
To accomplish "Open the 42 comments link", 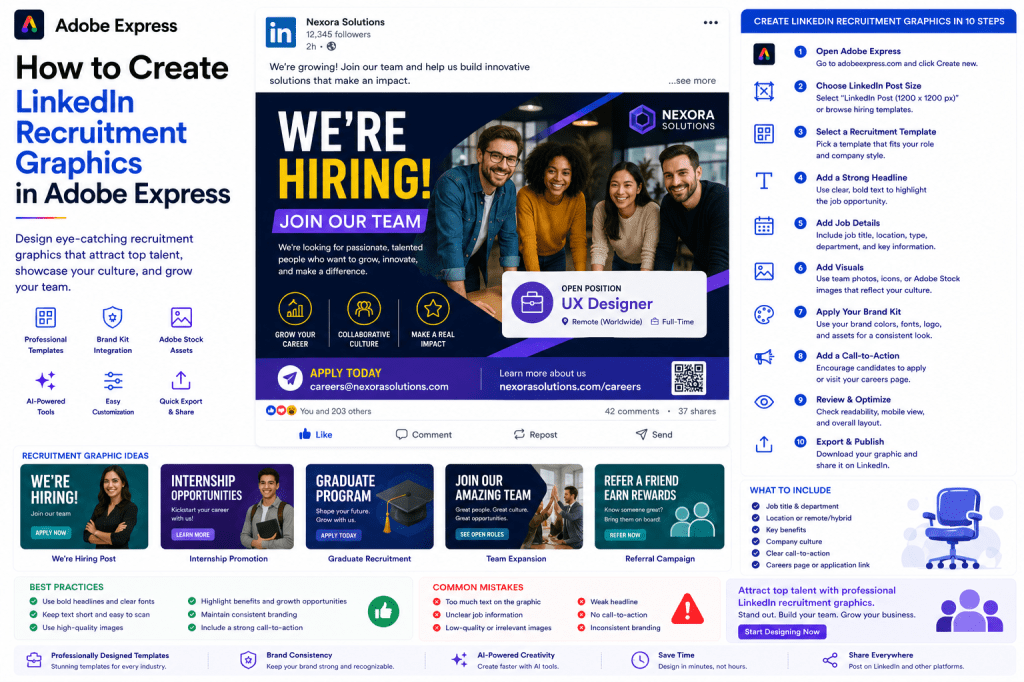I will coord(632,412).
